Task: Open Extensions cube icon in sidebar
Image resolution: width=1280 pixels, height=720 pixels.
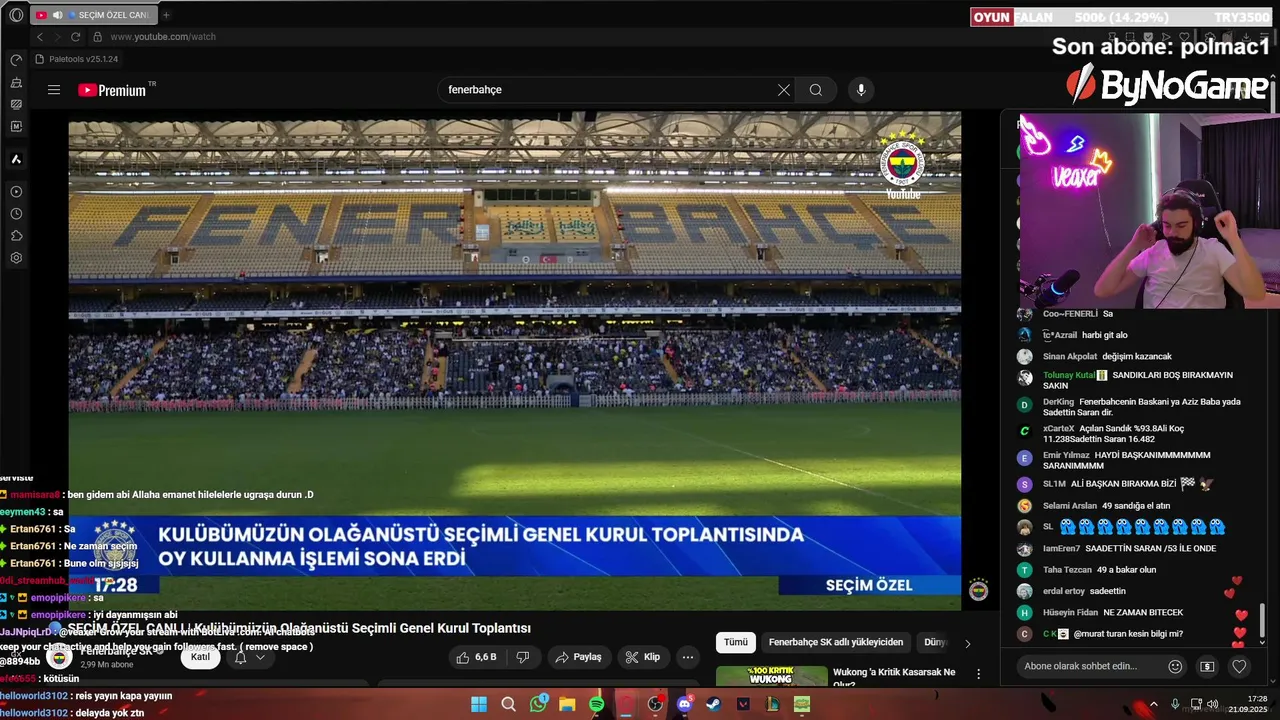Action: pos(16,236)
